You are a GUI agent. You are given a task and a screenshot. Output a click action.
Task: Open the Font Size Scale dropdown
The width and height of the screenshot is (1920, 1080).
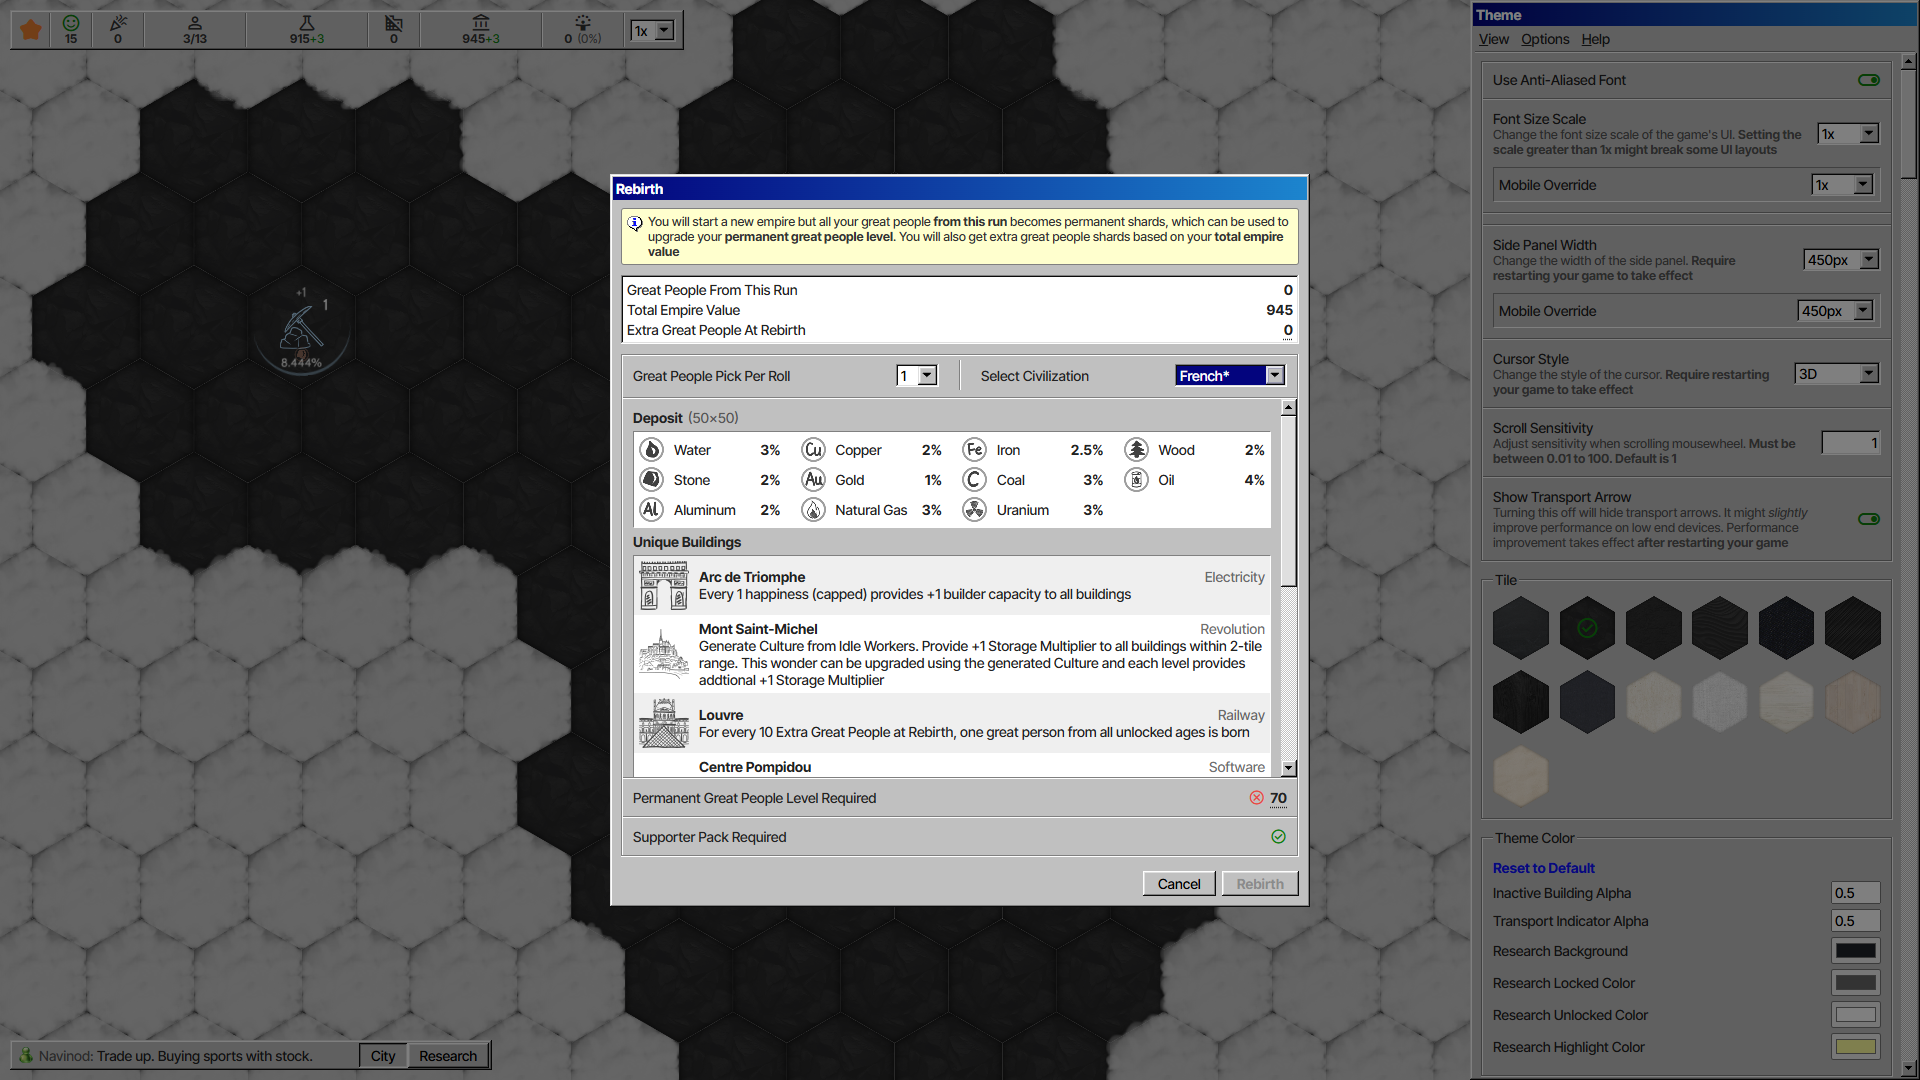(x=1848, y=134)
